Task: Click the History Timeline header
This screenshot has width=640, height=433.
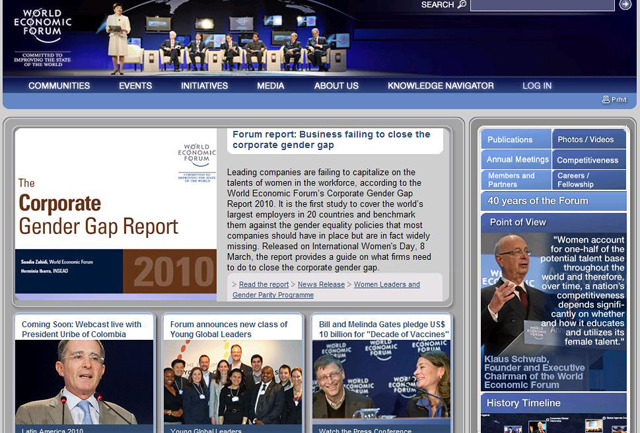Action: pos(554,403)
